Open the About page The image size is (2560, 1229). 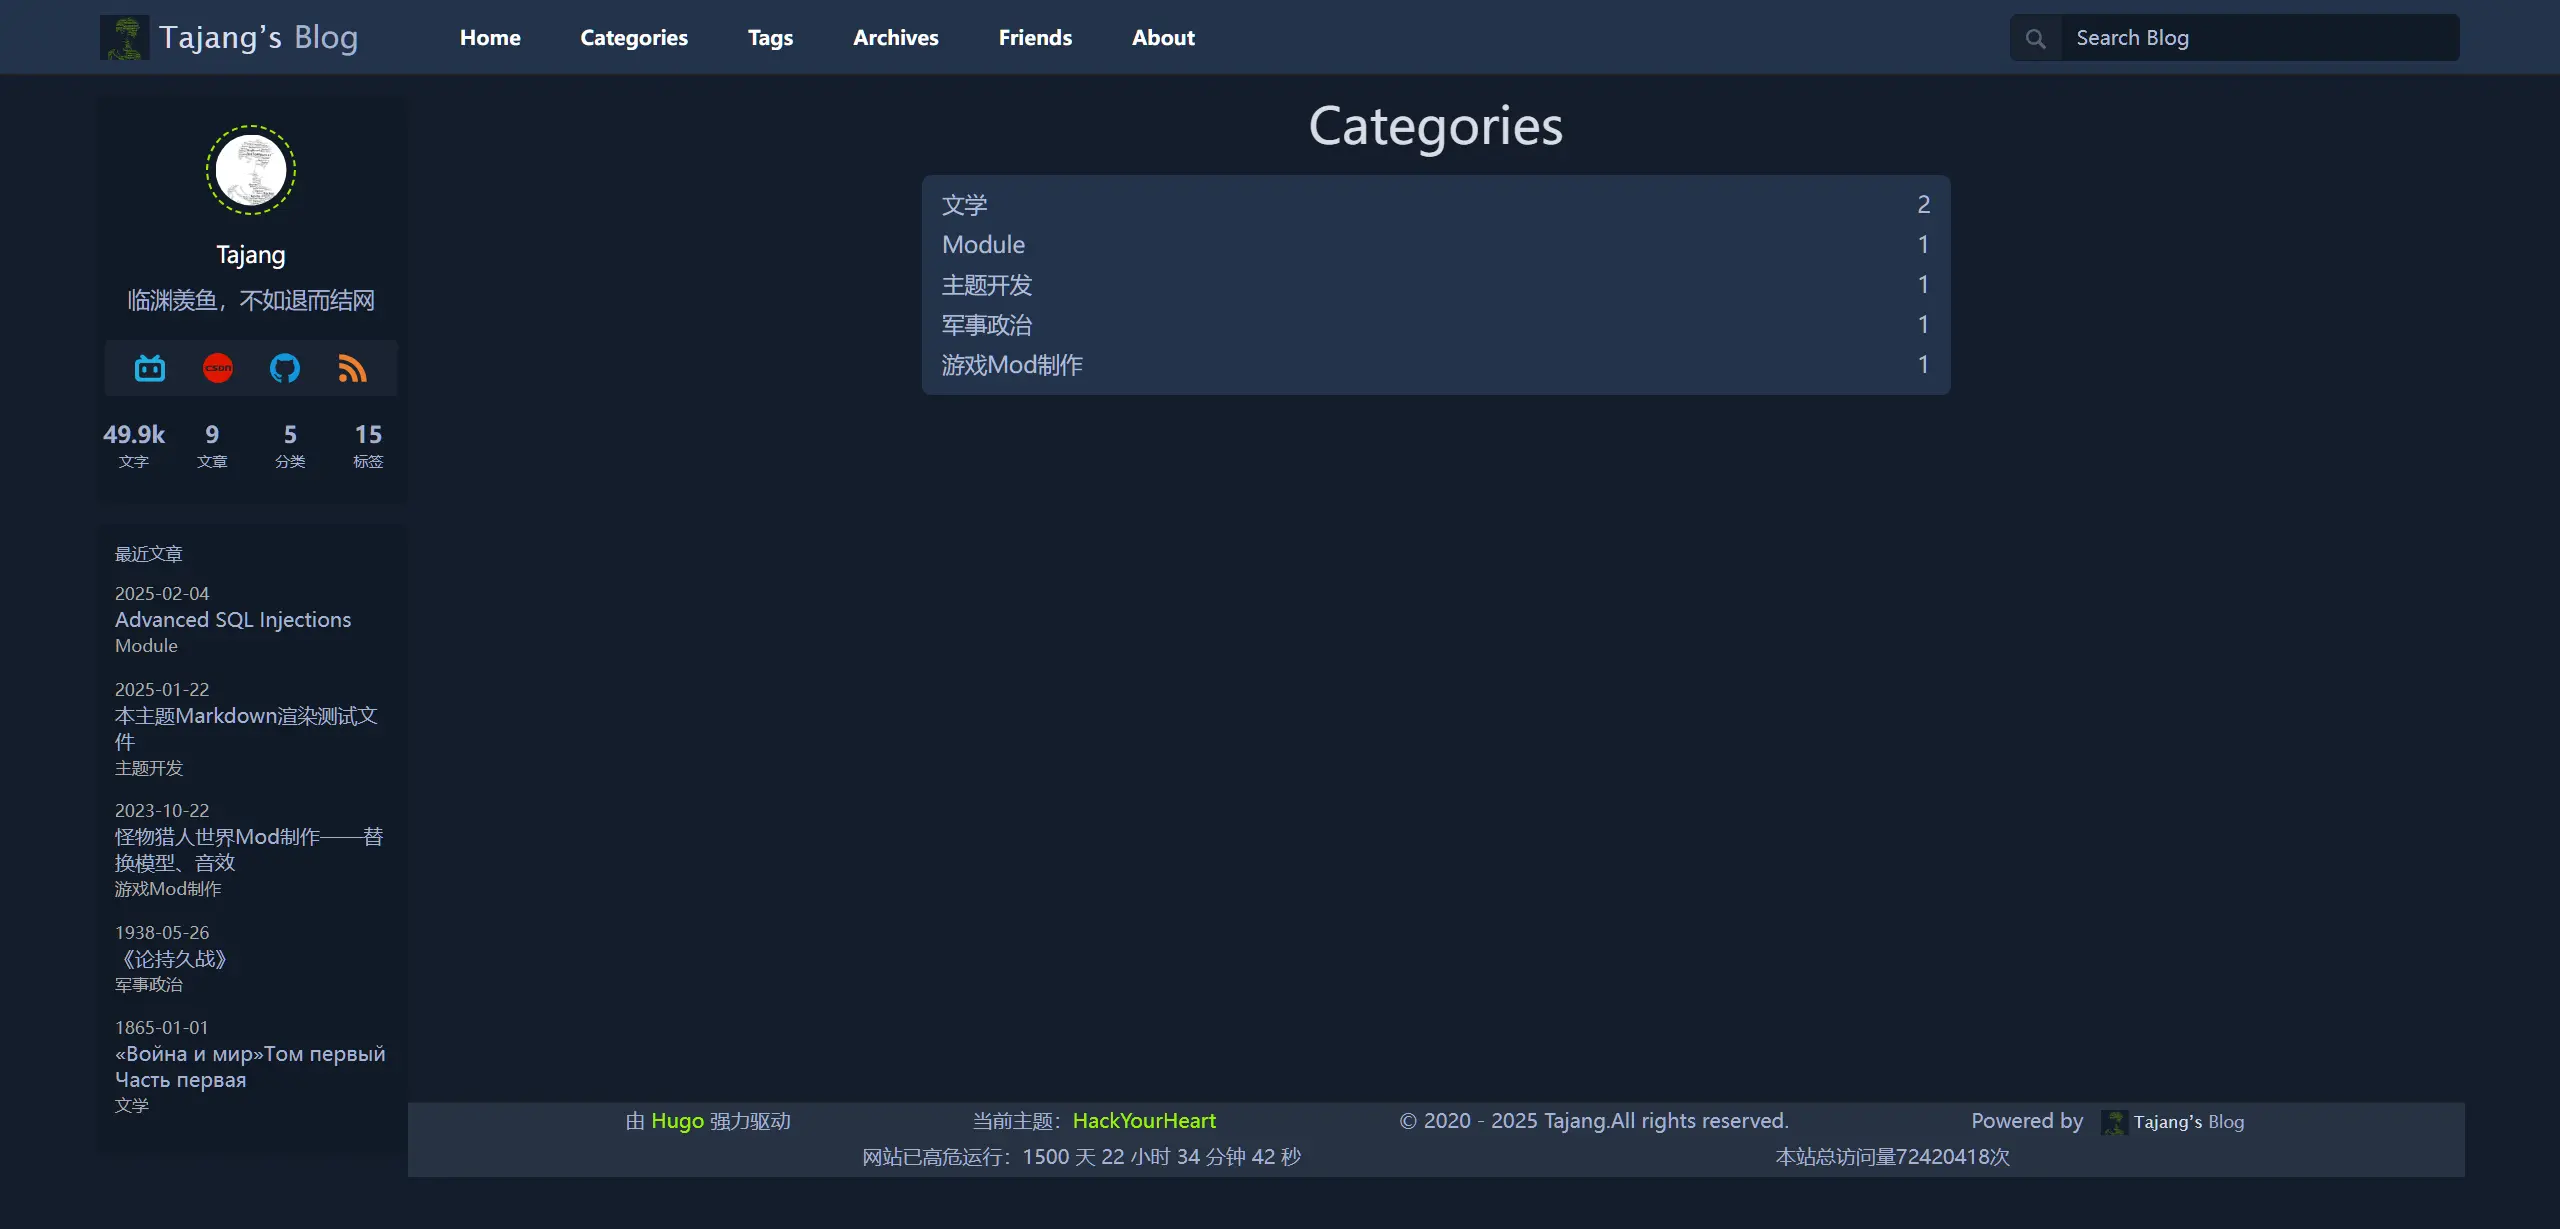tap(1163, 38)
